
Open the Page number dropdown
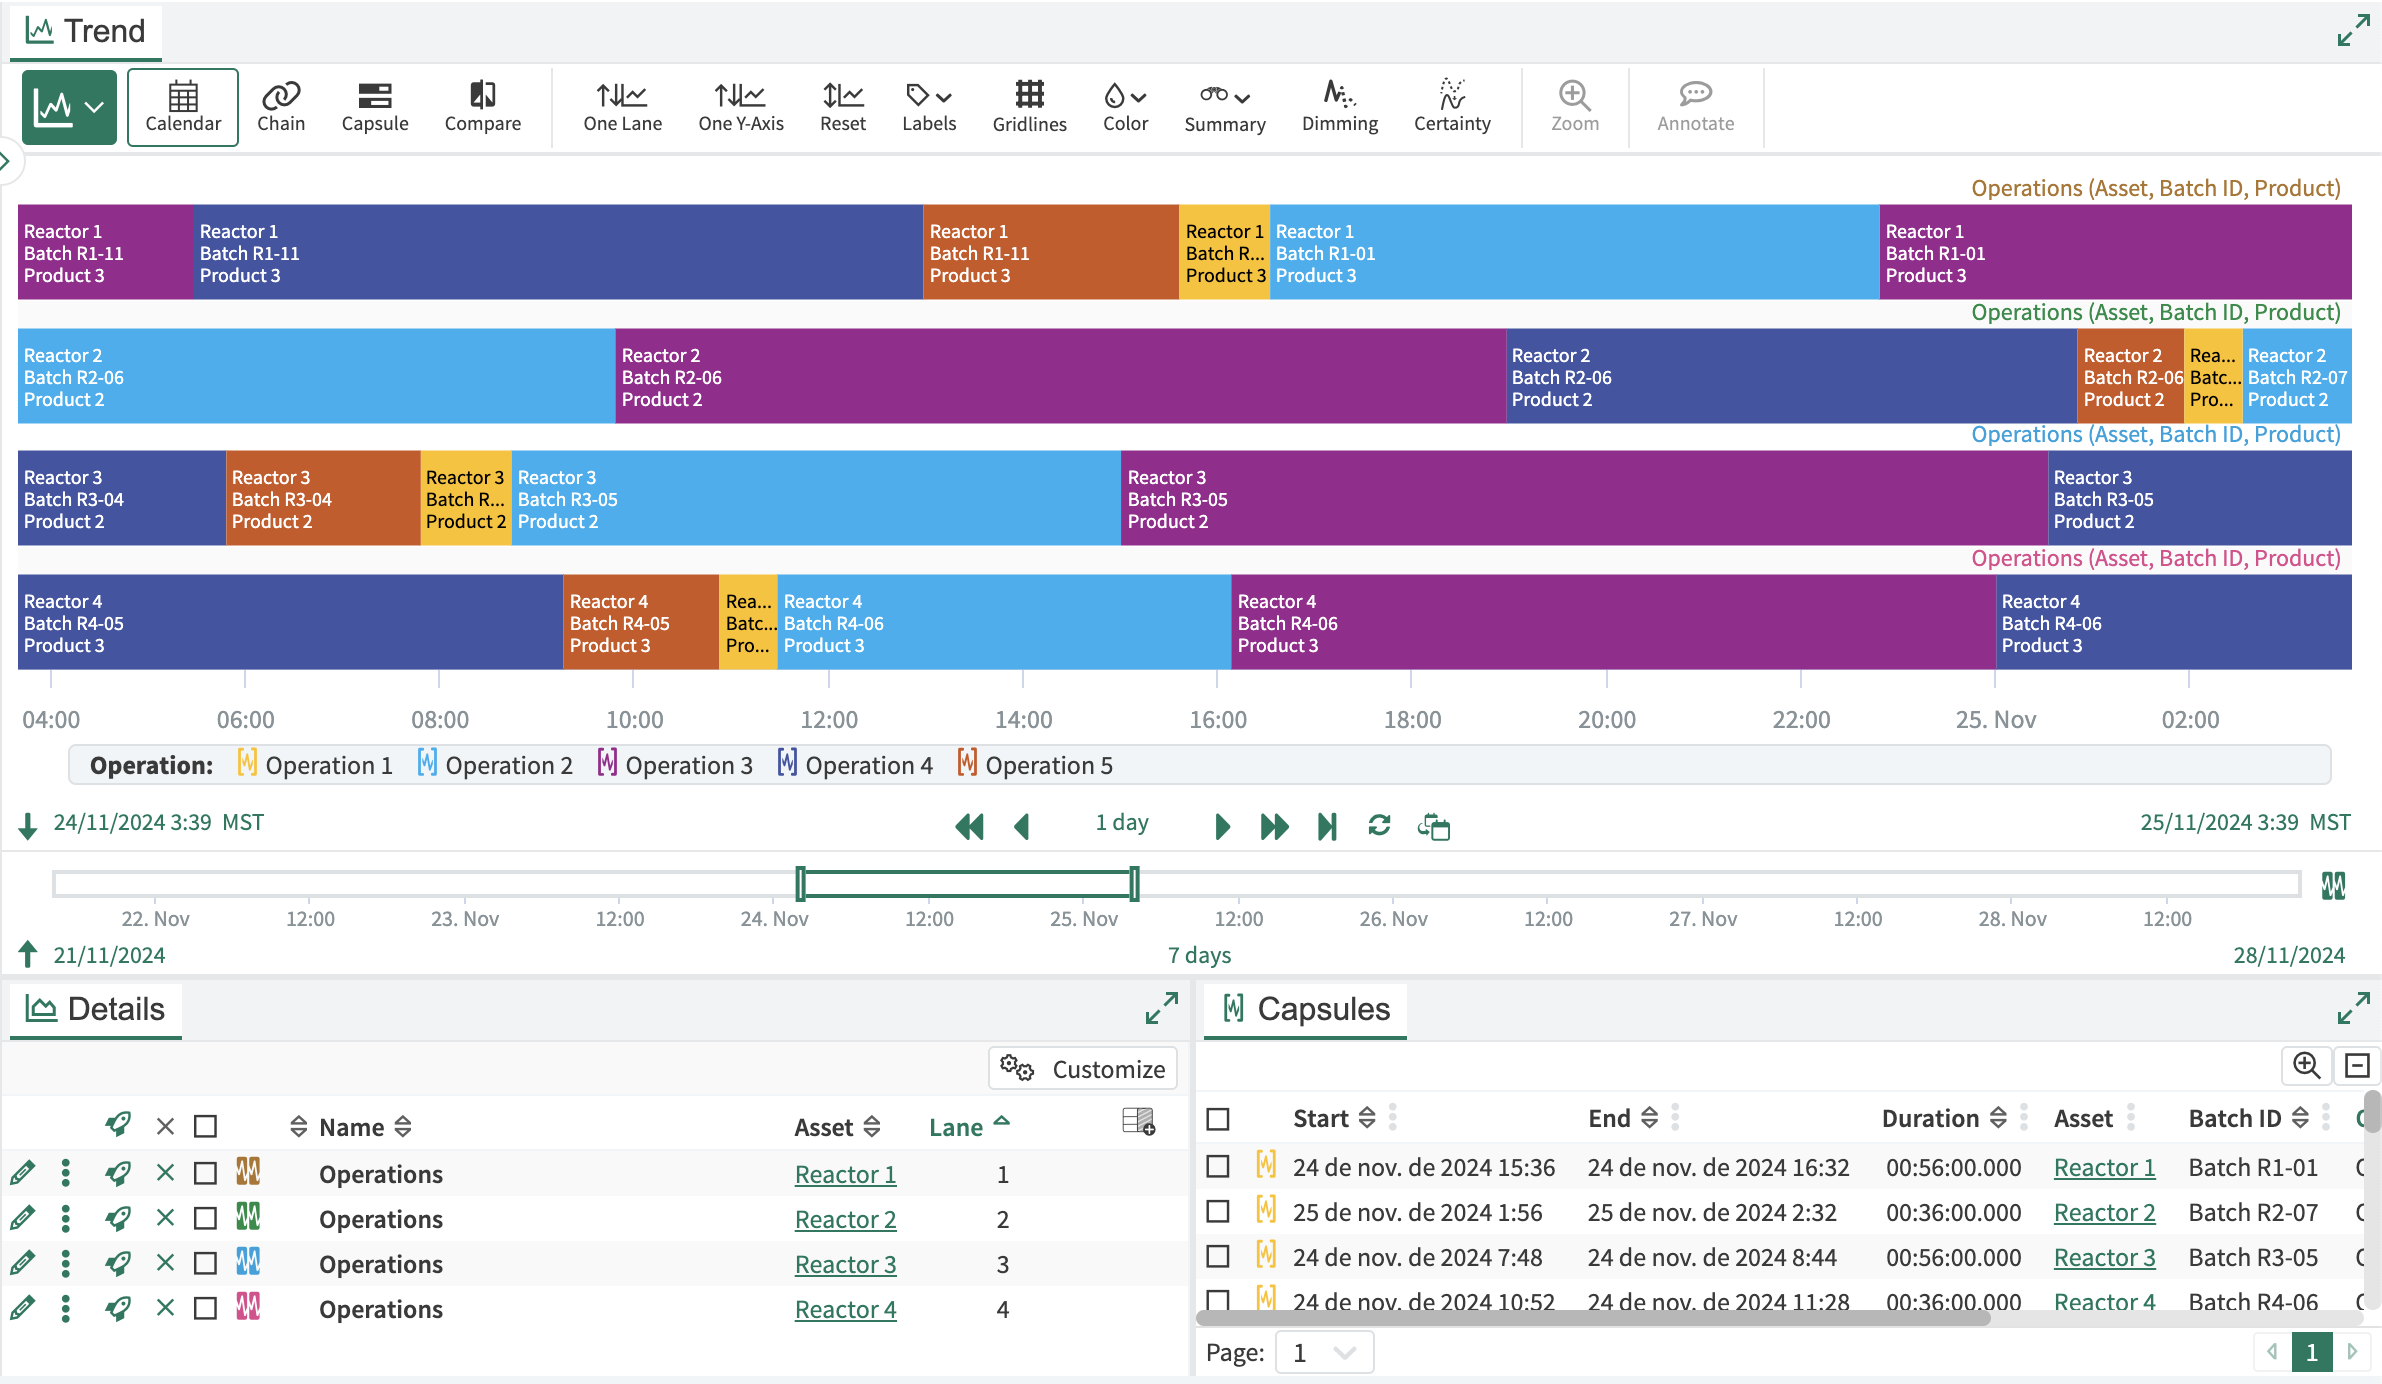point(1324,1352)
